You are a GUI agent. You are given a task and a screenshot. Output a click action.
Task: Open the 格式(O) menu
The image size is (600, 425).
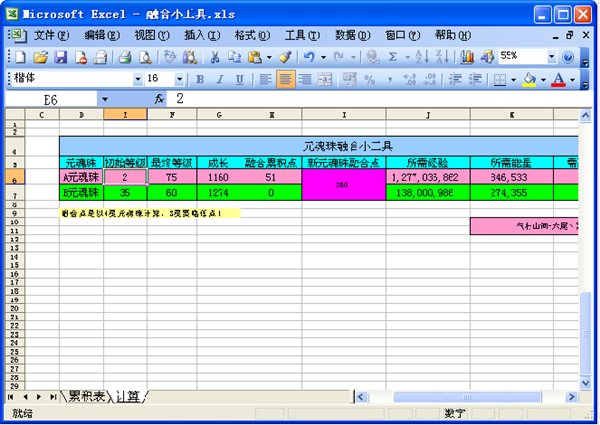tap(253, 36)
